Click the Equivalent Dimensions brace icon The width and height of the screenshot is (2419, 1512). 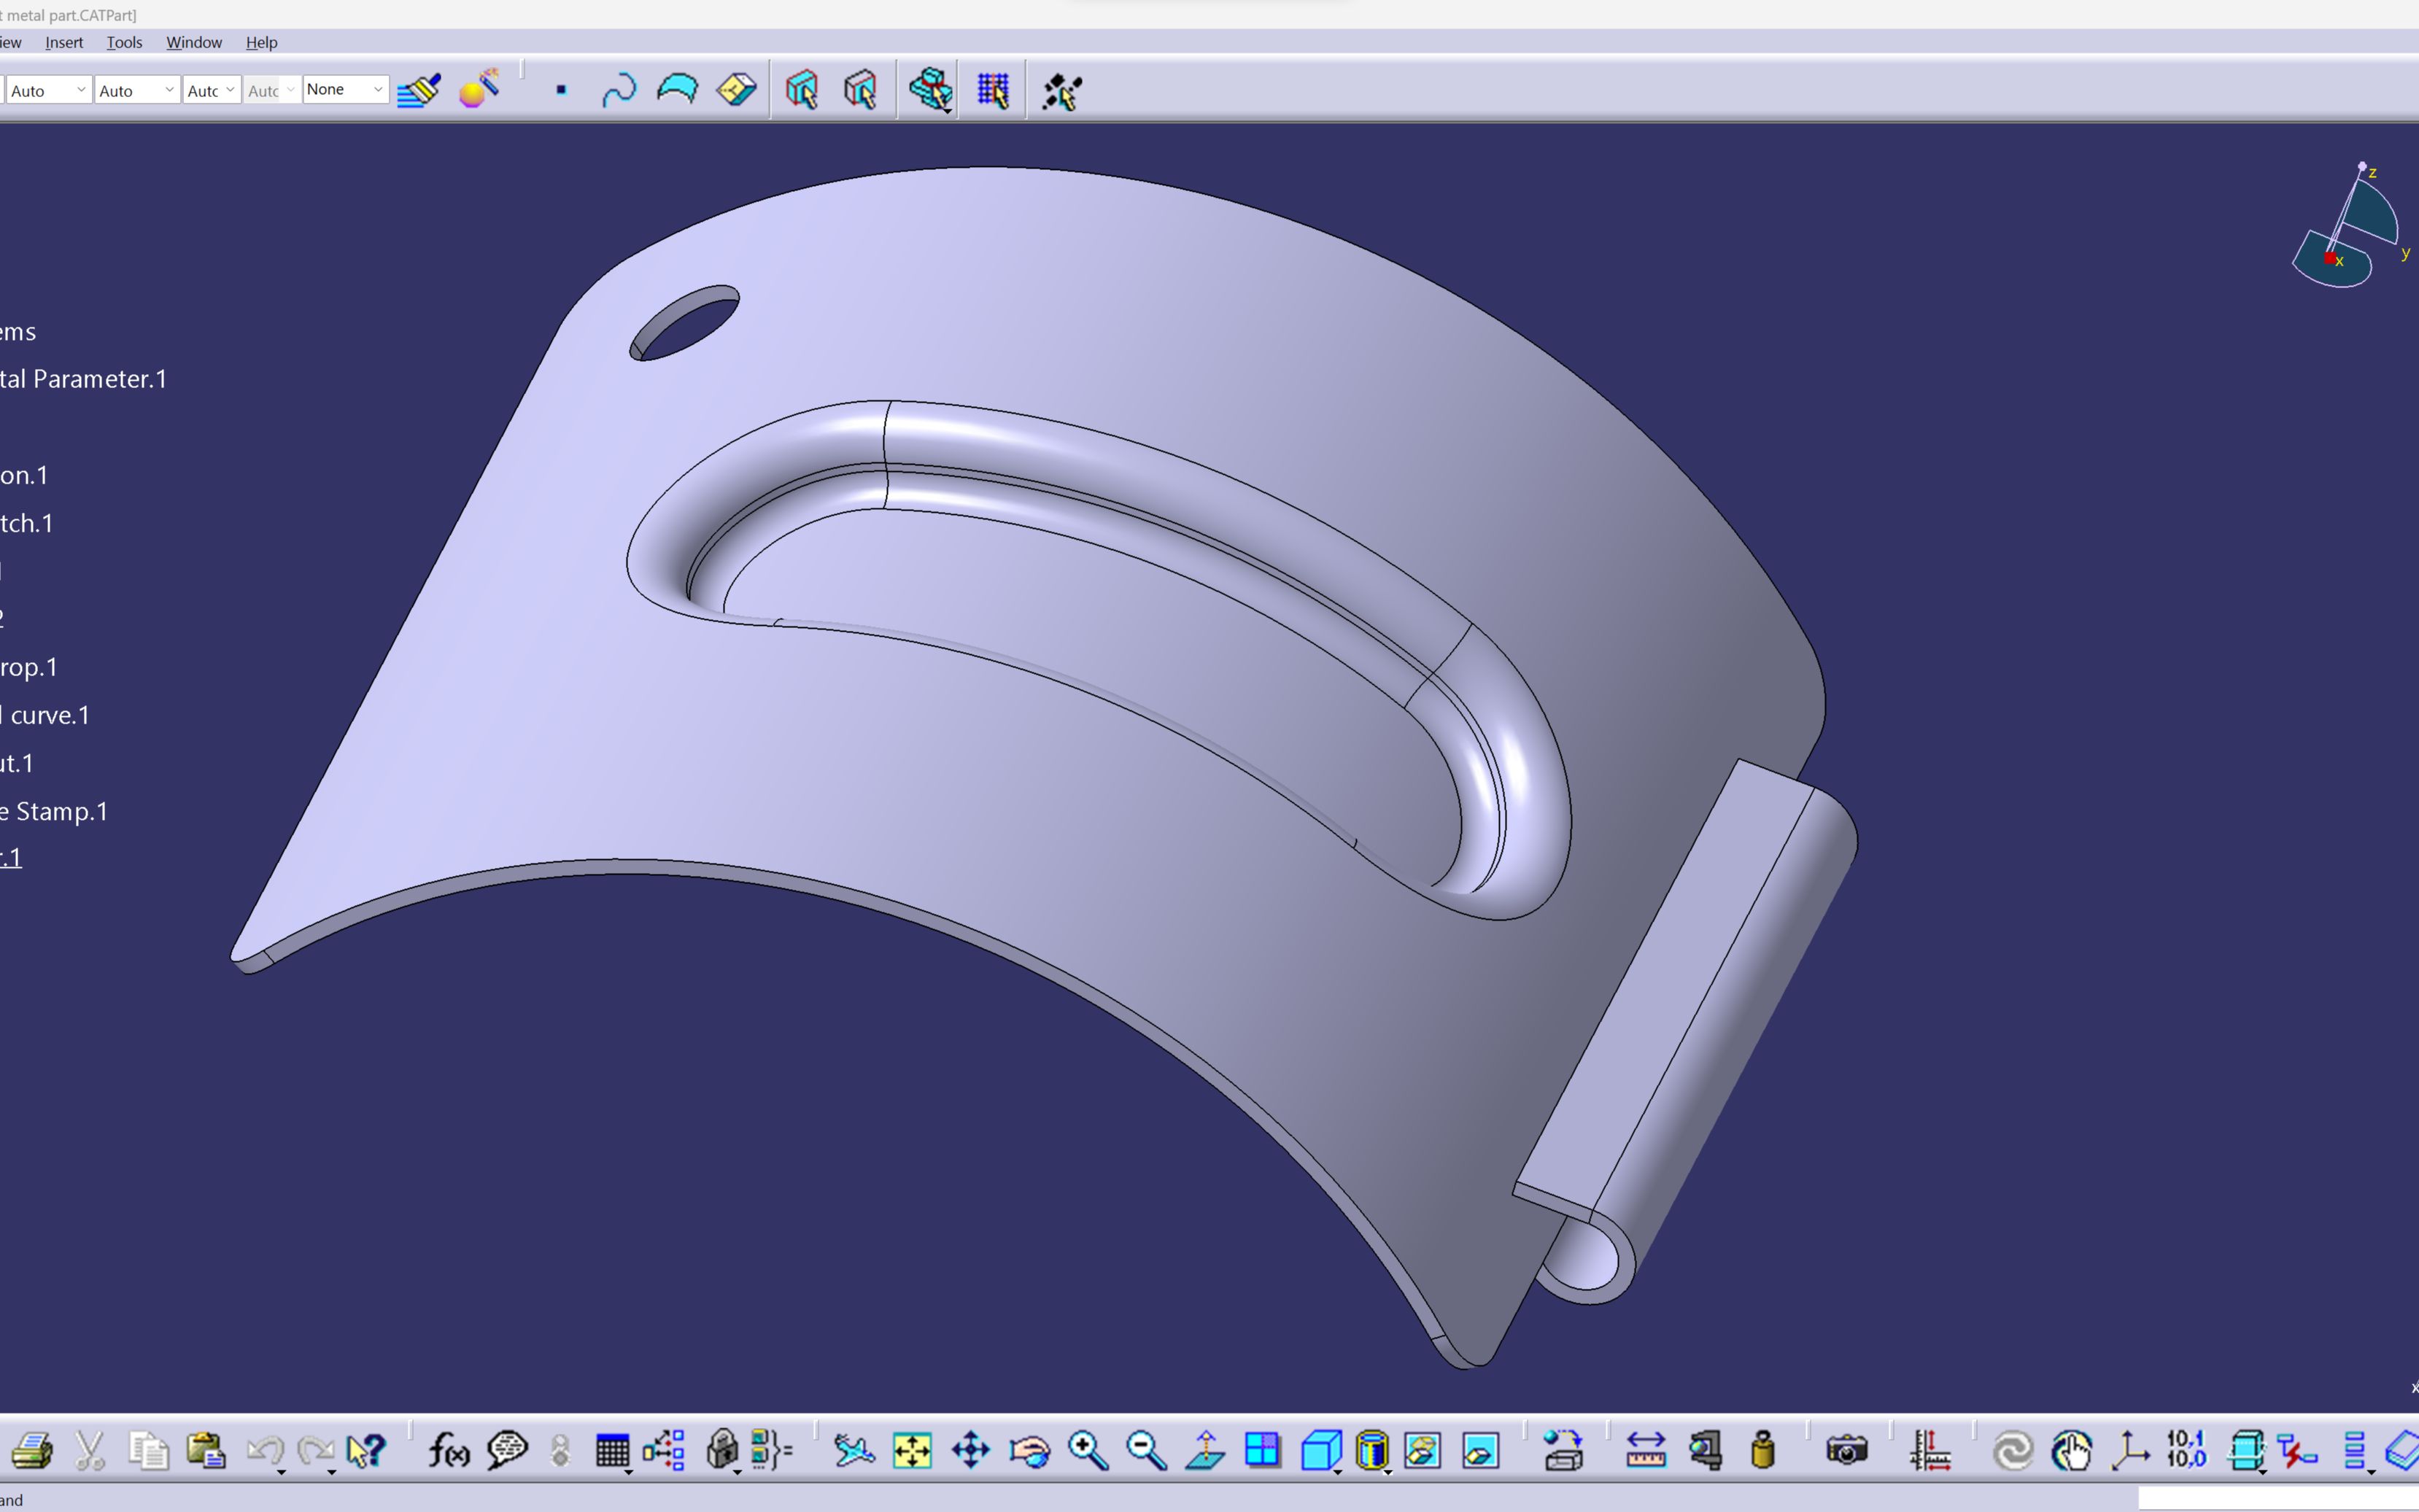point(772,1450)
